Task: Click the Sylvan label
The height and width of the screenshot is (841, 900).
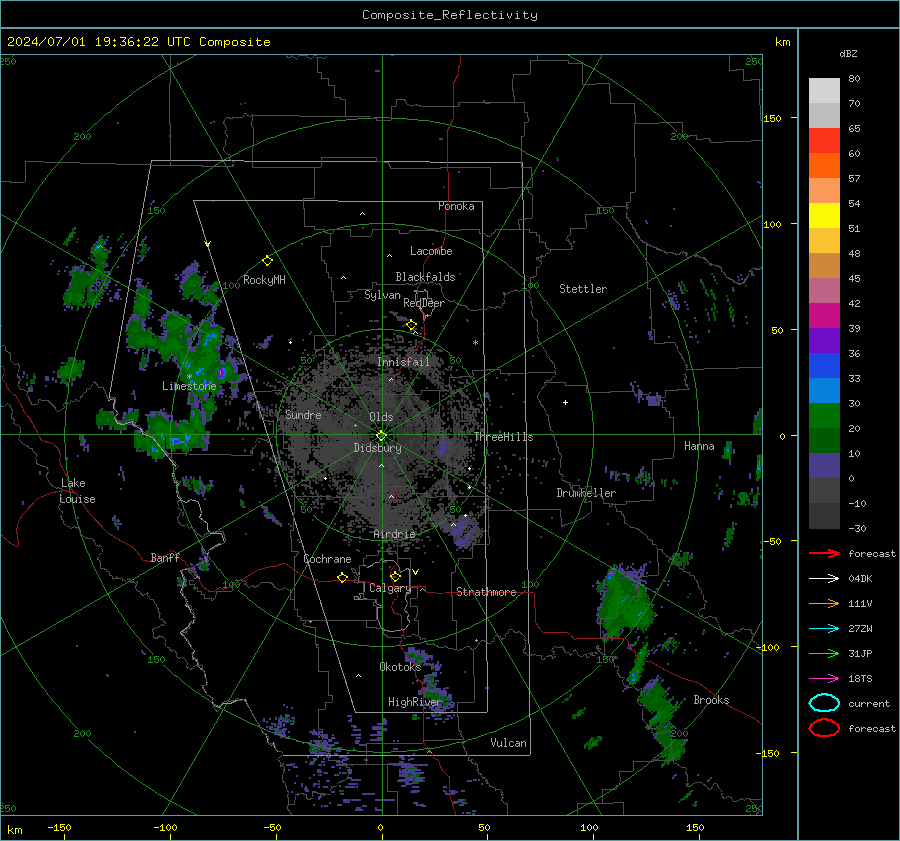Action: pyautogui.click(x=382, y=295)
